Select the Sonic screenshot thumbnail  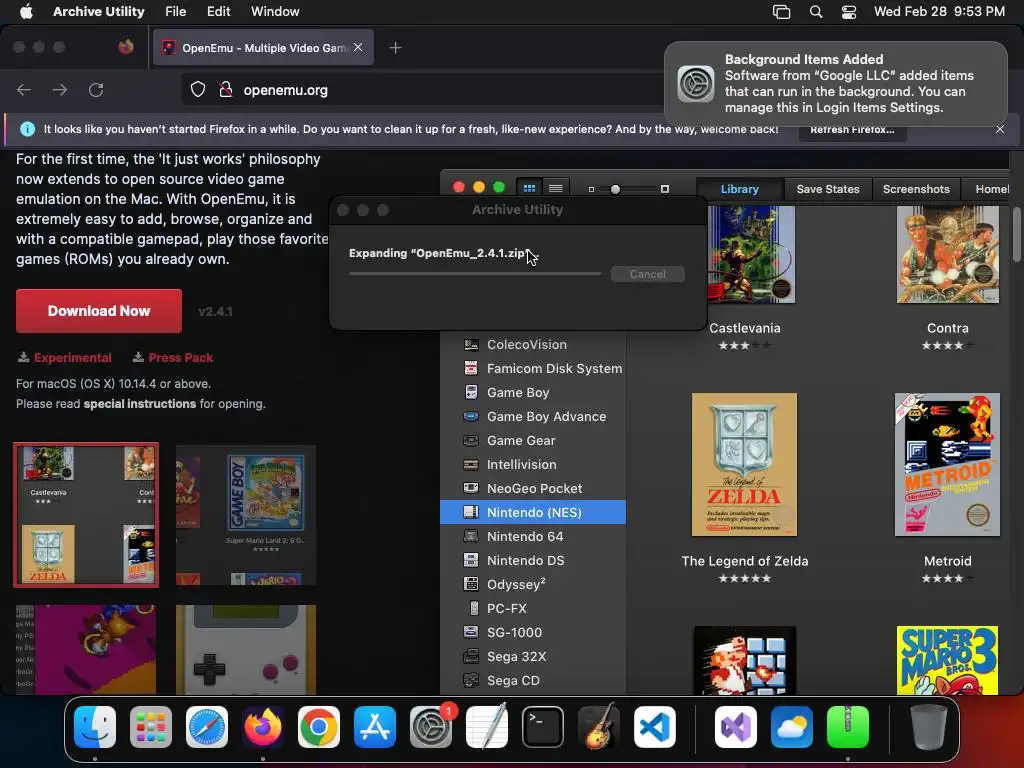86,649
